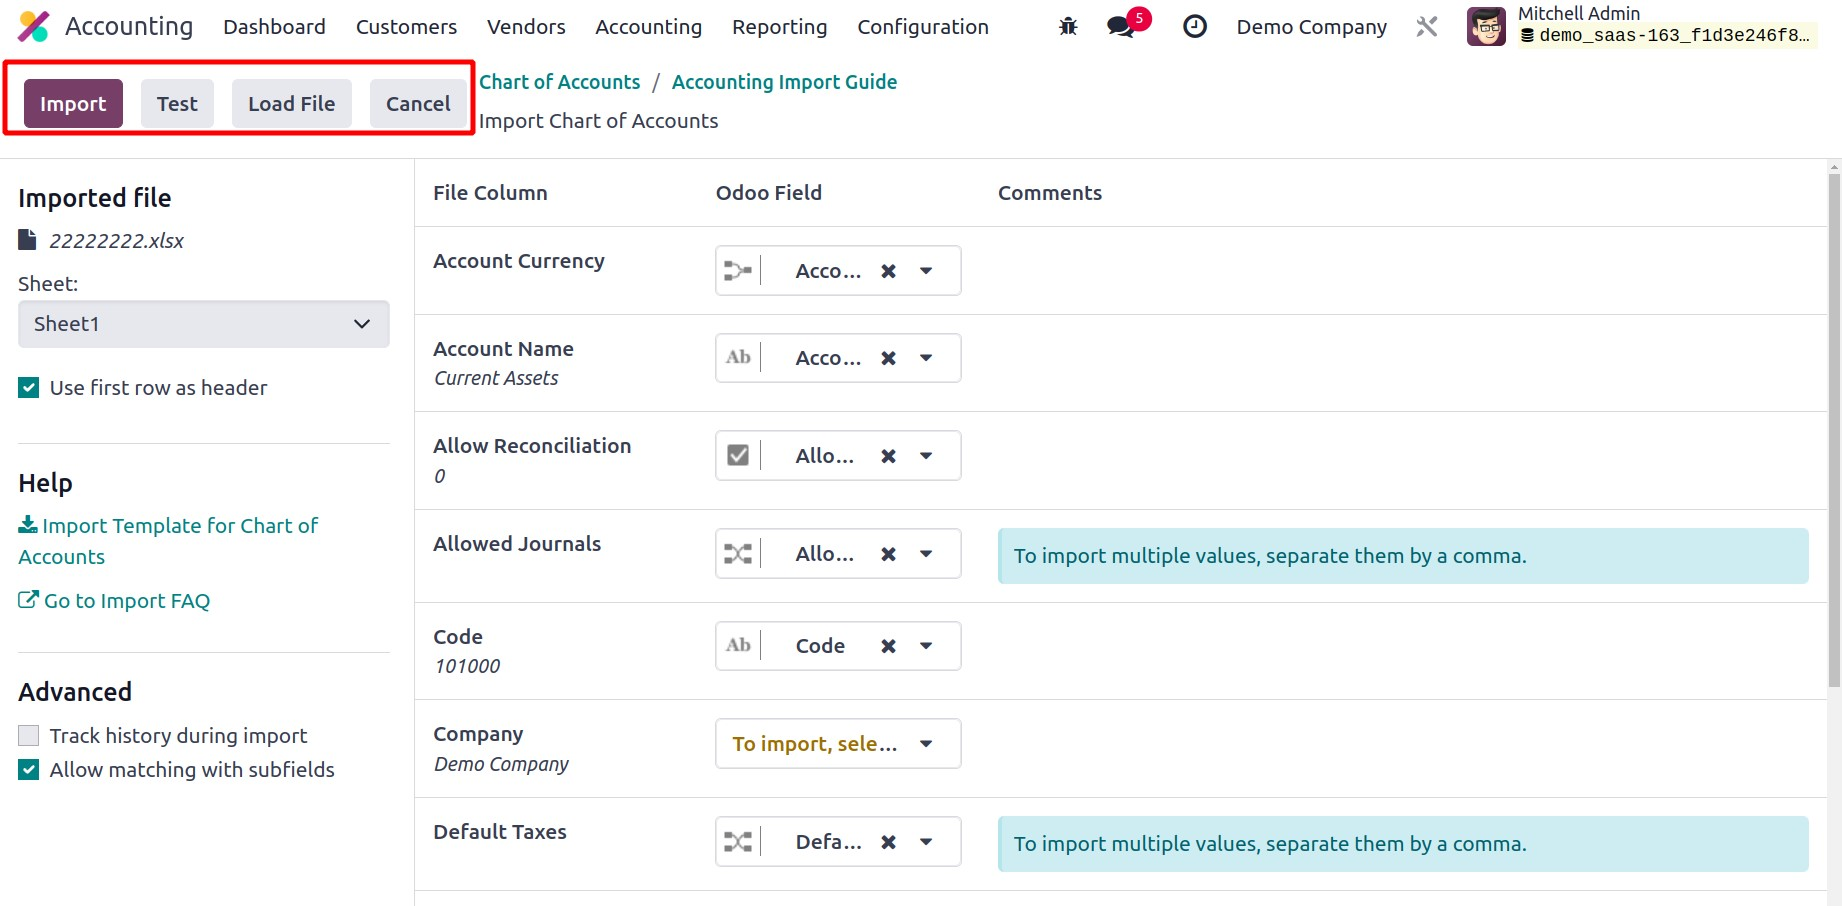Disable Allow matching with subfields
This screenshot has width=1842, height=906.
tap(29, 770)
